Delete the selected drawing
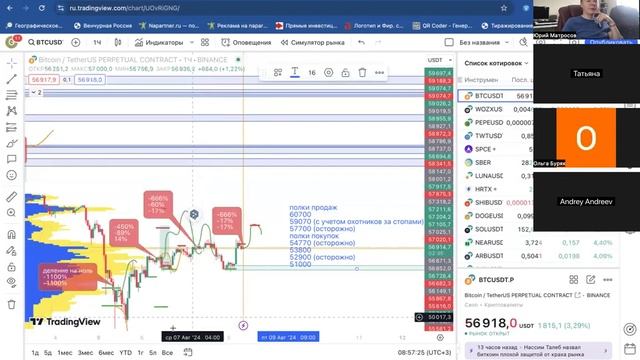The width and height of the screenshot is (640, 360). (x=362, y=73)
